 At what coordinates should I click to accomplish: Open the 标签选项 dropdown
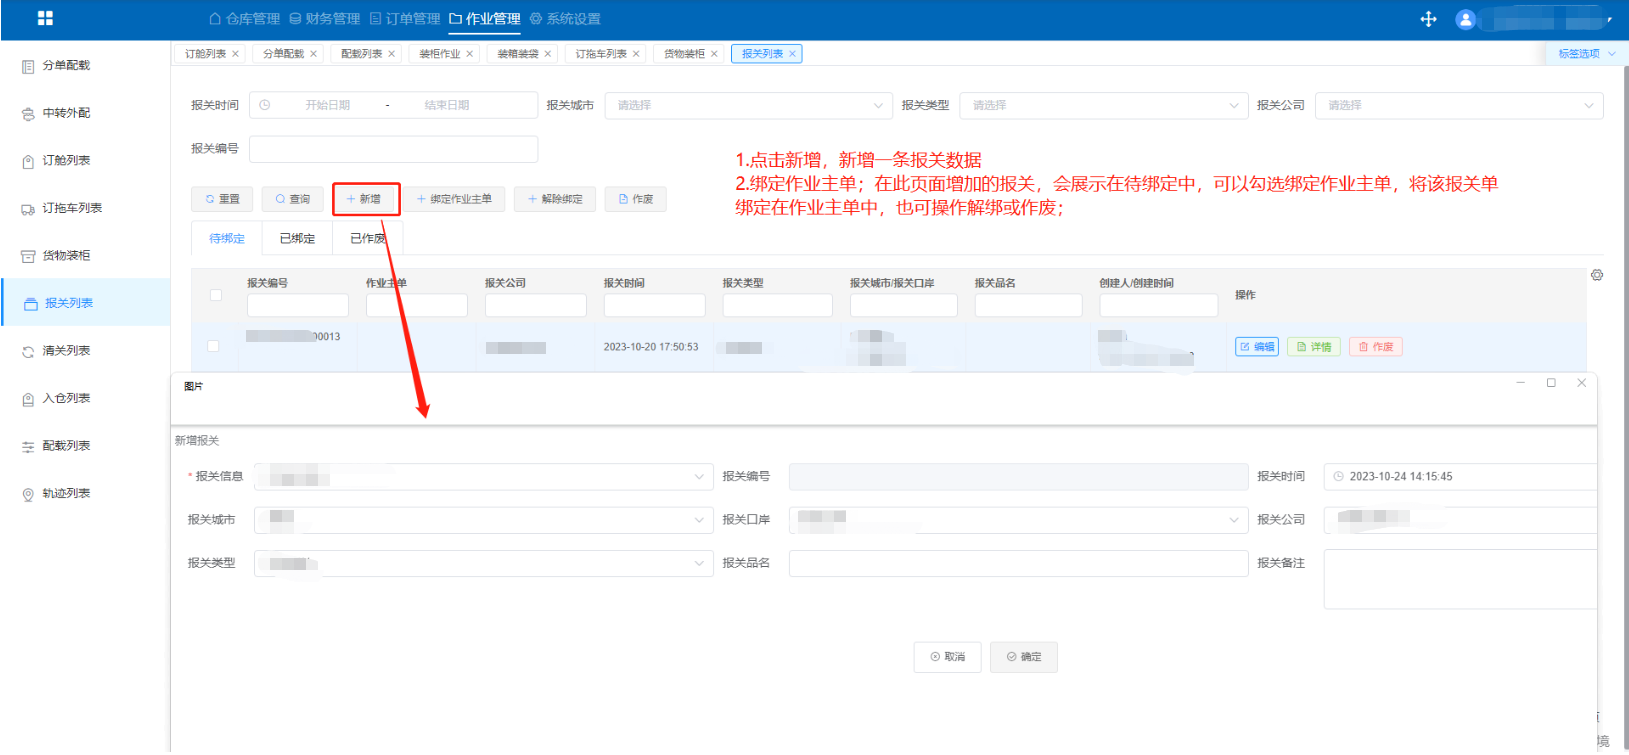point(1586,54)
